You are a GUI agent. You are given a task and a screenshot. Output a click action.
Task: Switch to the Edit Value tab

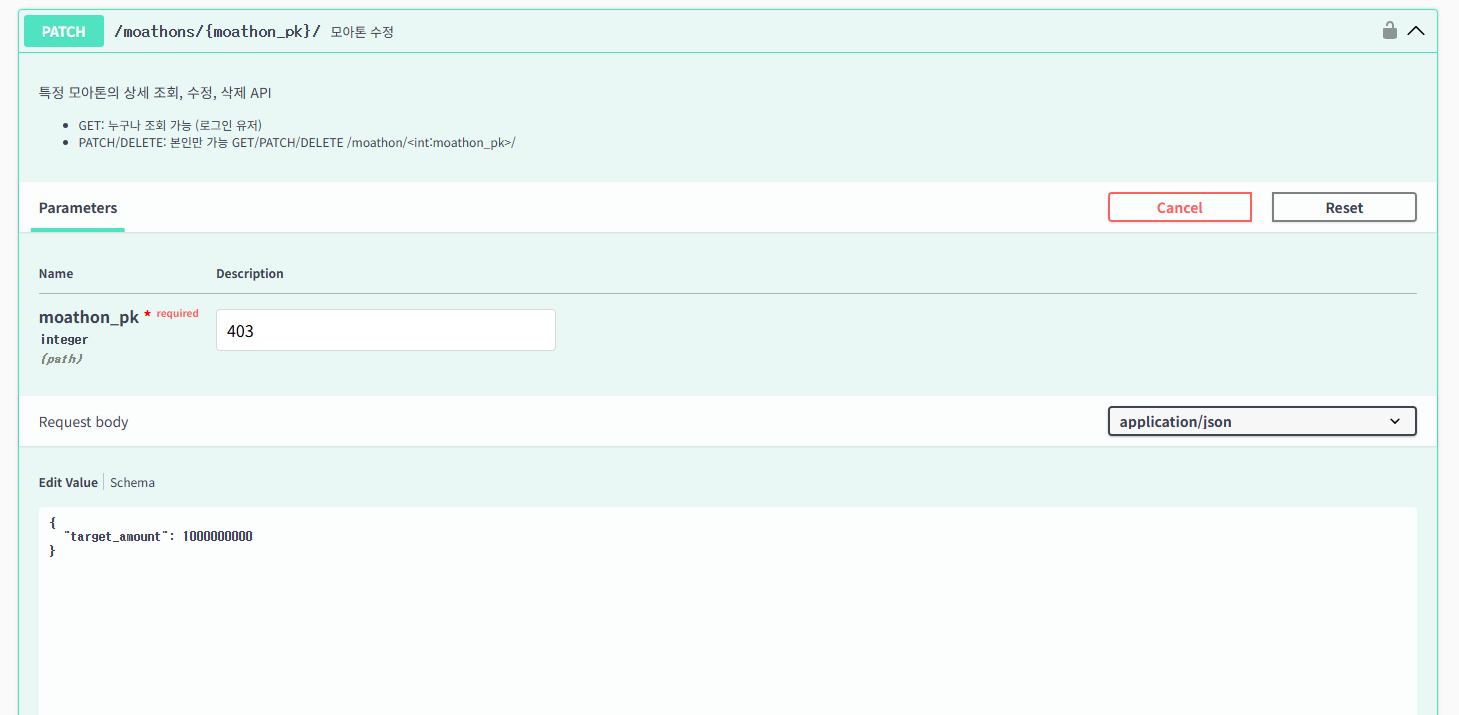tap(68, 482)
